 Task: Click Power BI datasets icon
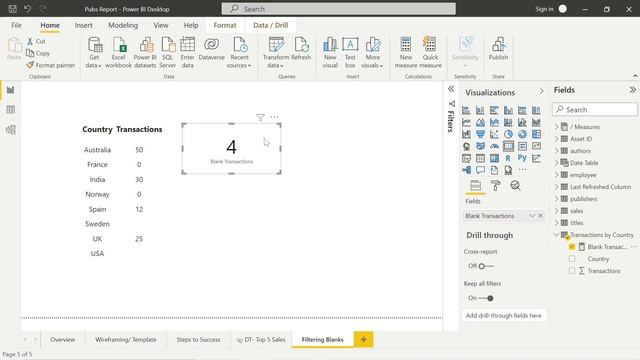click(146, 45)
